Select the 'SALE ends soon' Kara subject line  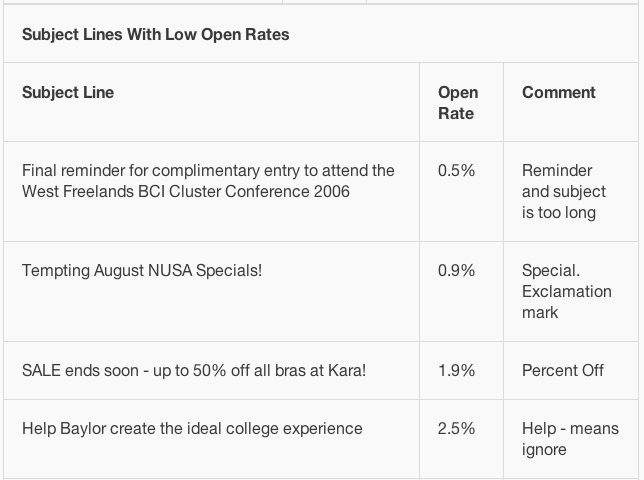coord(194,371)
